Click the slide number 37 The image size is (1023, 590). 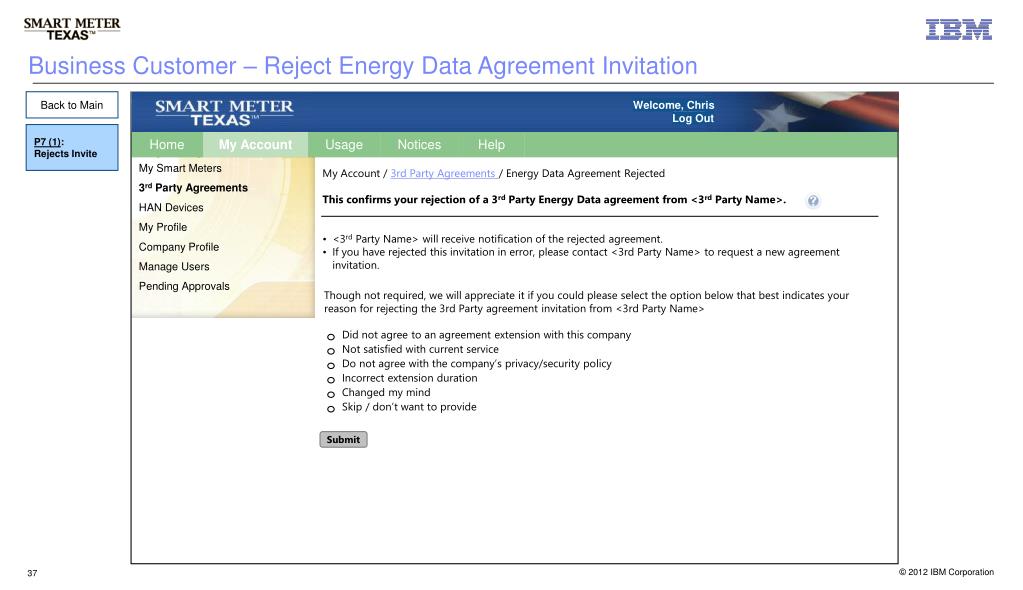coord(32,573)
